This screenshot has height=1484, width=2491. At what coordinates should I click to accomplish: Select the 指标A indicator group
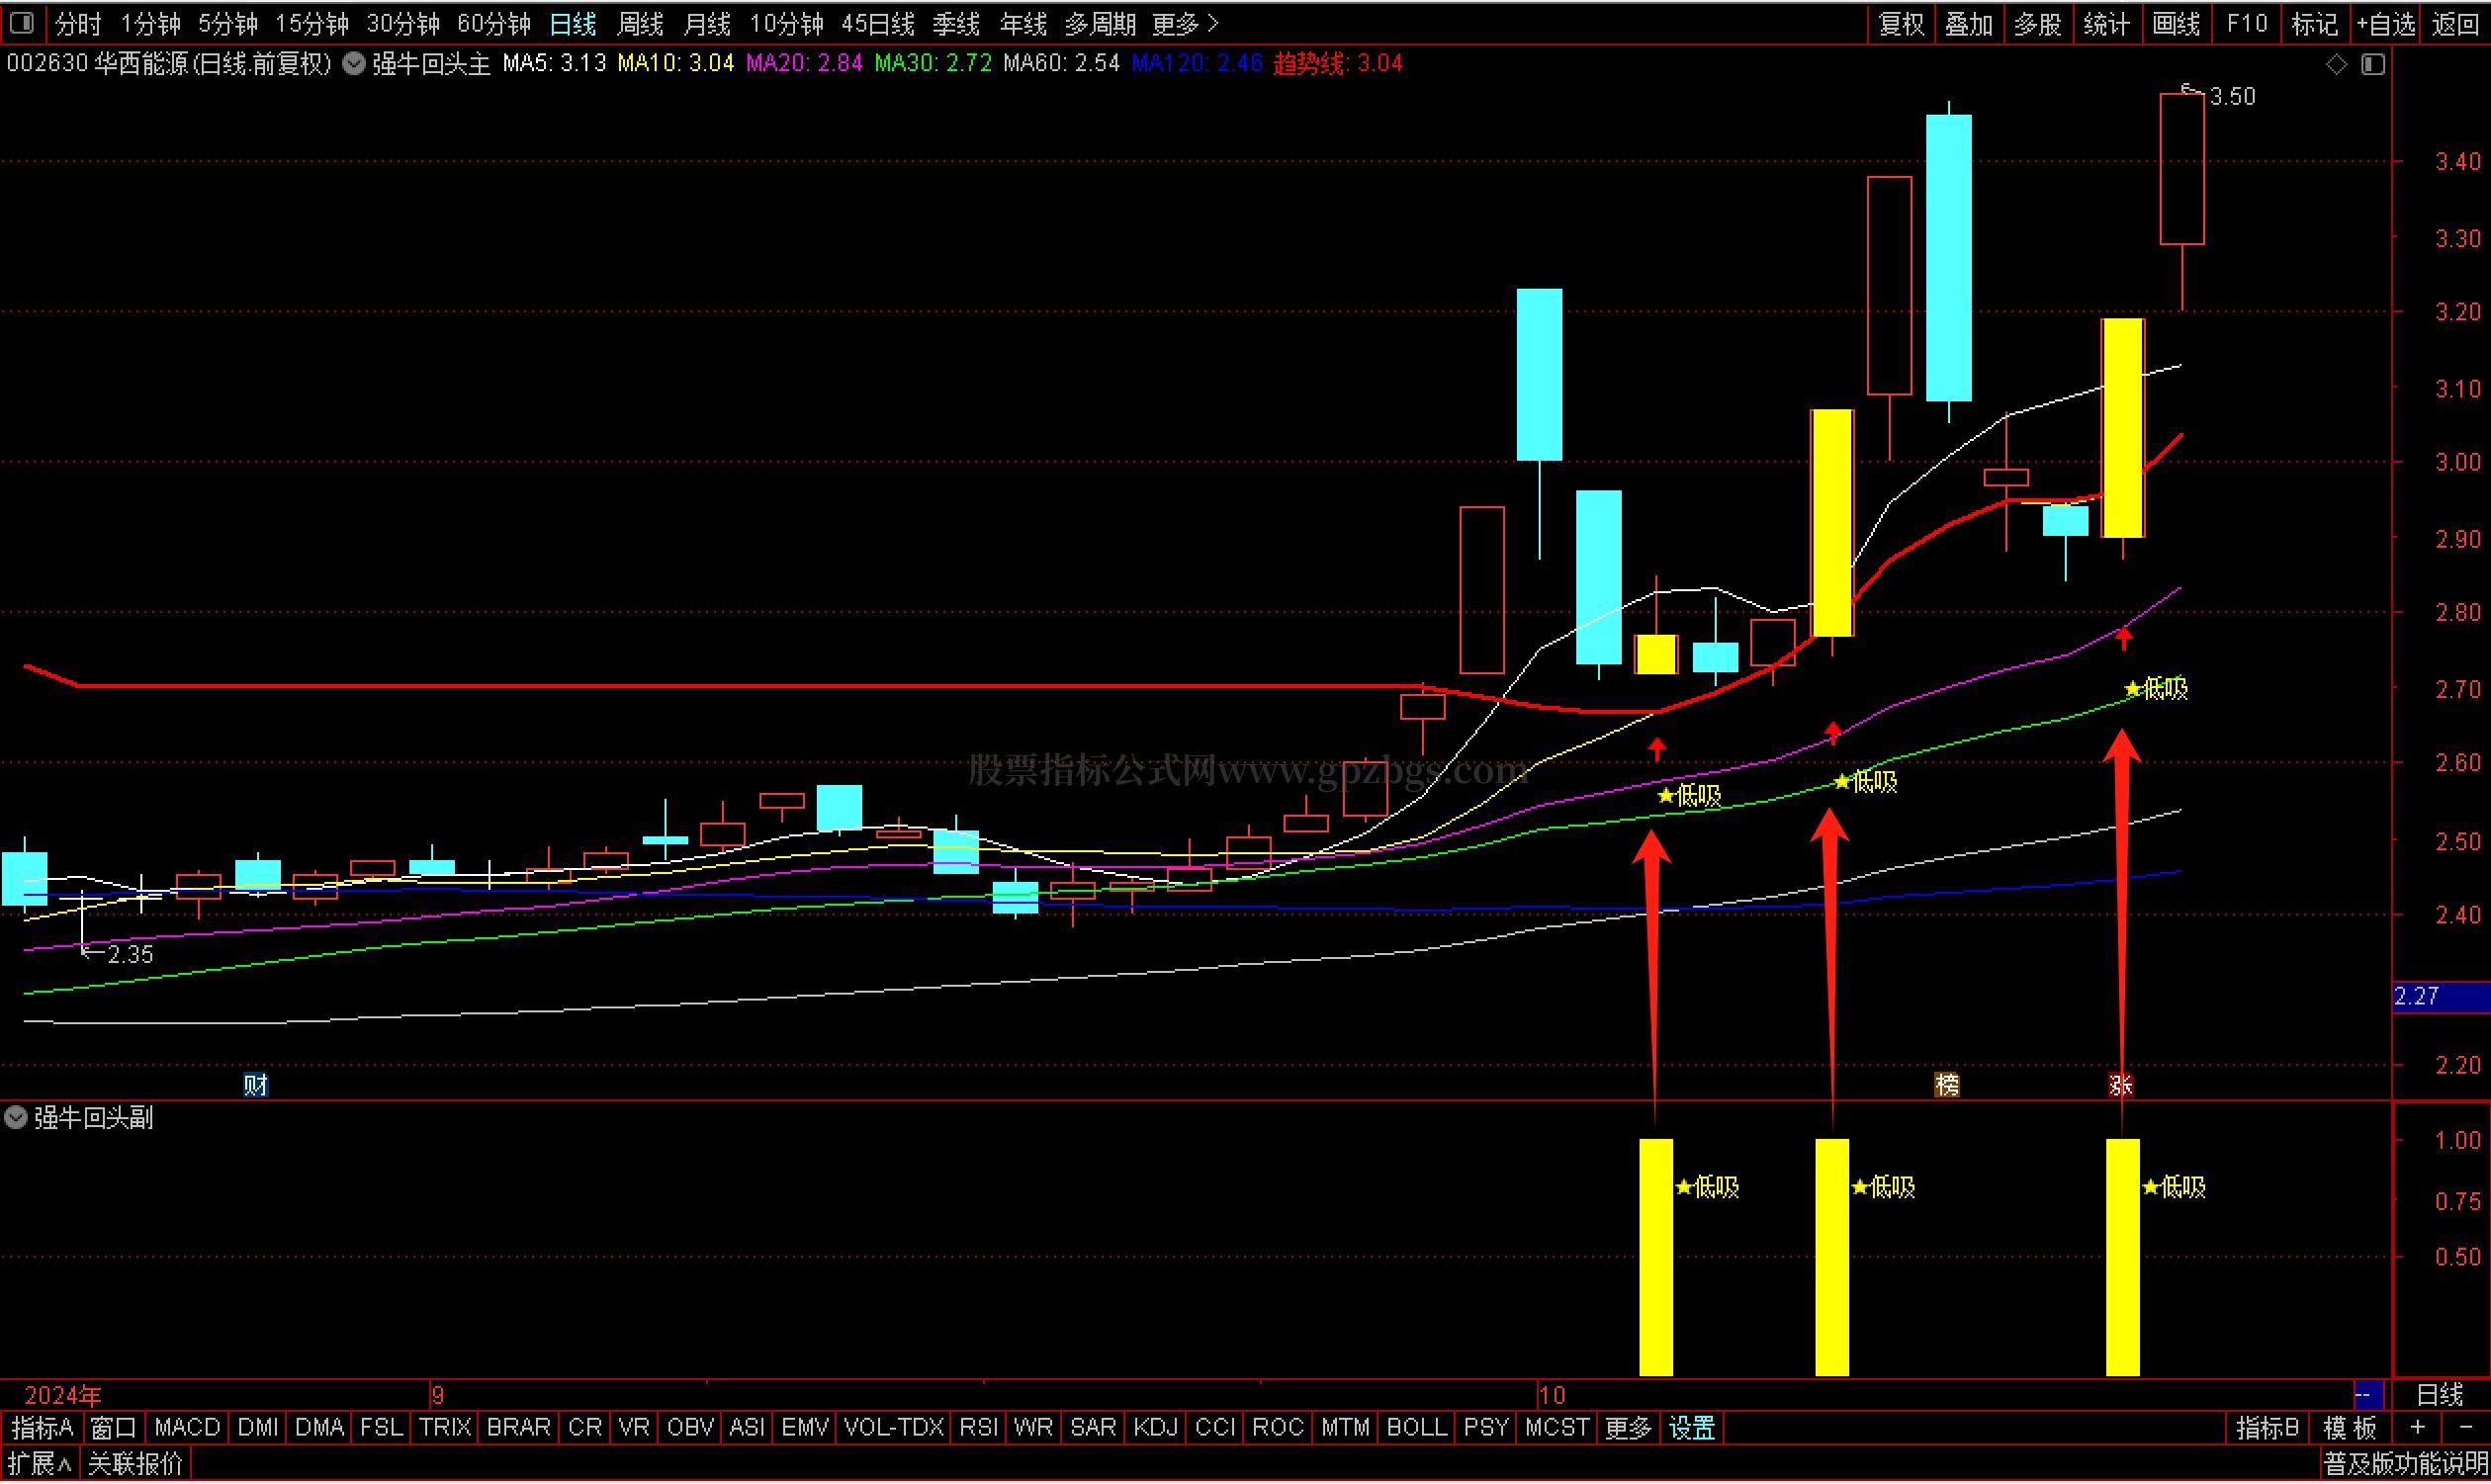click(x=42, y=1429)
